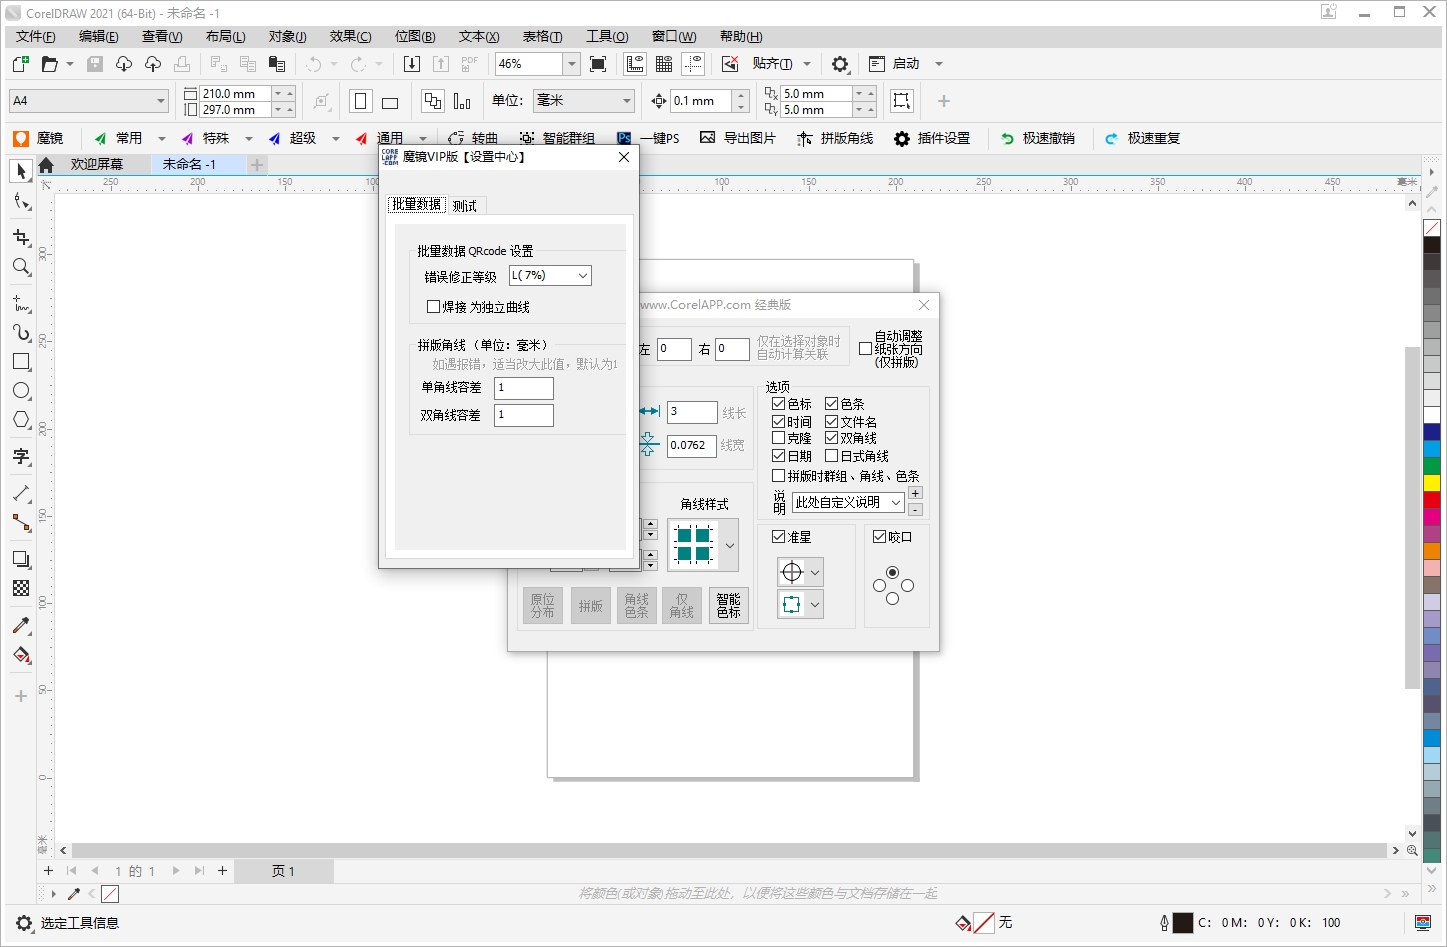1447x947 pixels.
Task: Open the 对象(J) menu
Action: click(x=287, y=37)
